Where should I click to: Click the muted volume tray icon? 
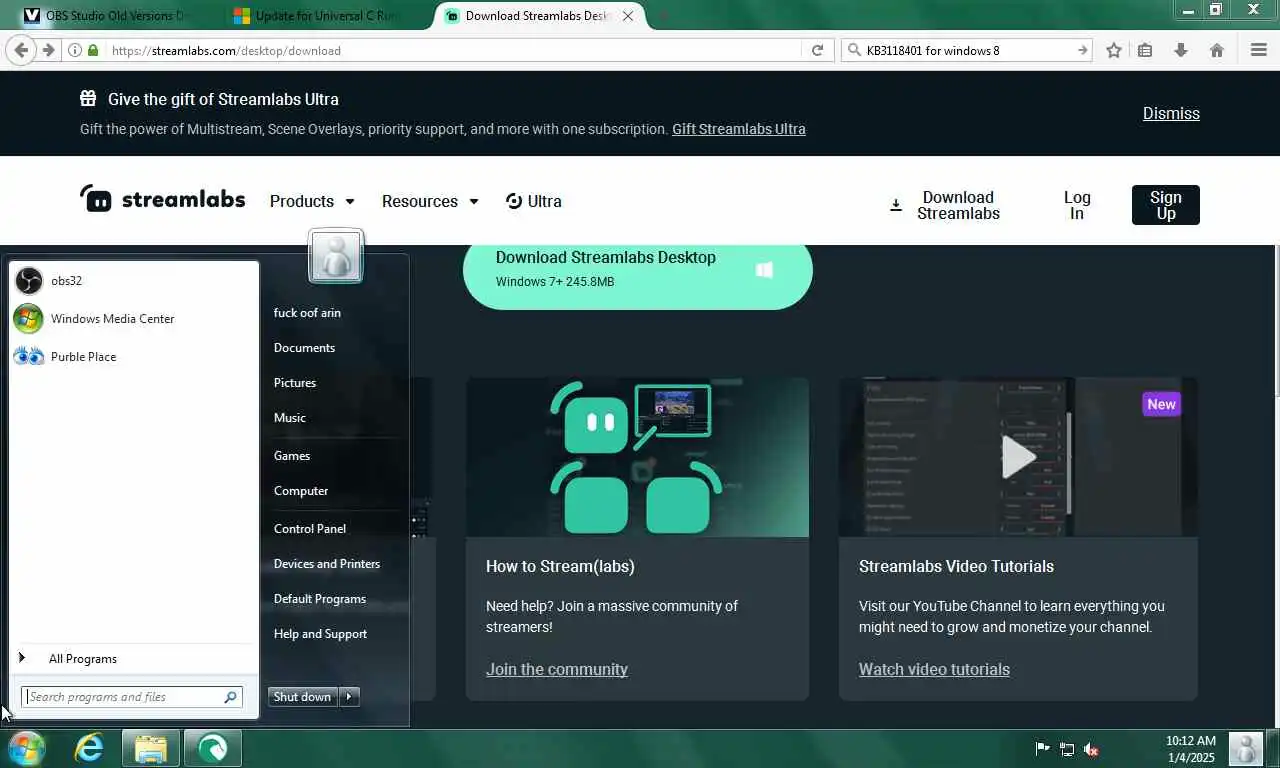[x=1092, y=748]
